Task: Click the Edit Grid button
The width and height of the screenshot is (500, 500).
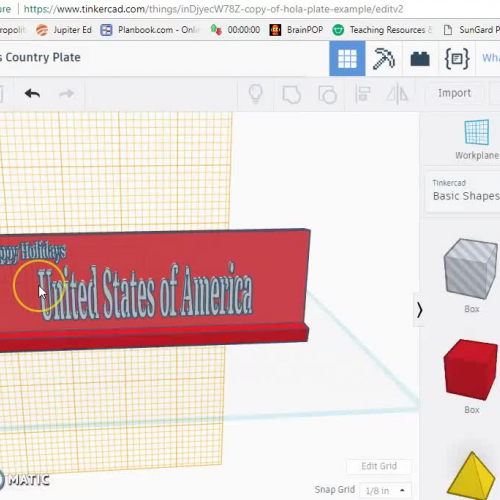Action: 379,466
